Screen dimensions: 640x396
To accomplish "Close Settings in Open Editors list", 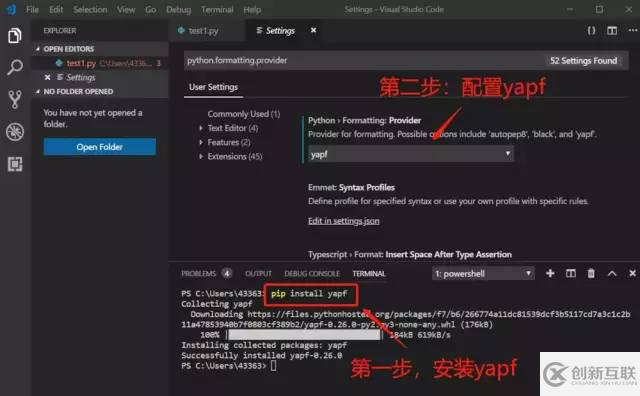I will (x=47, y=77).
